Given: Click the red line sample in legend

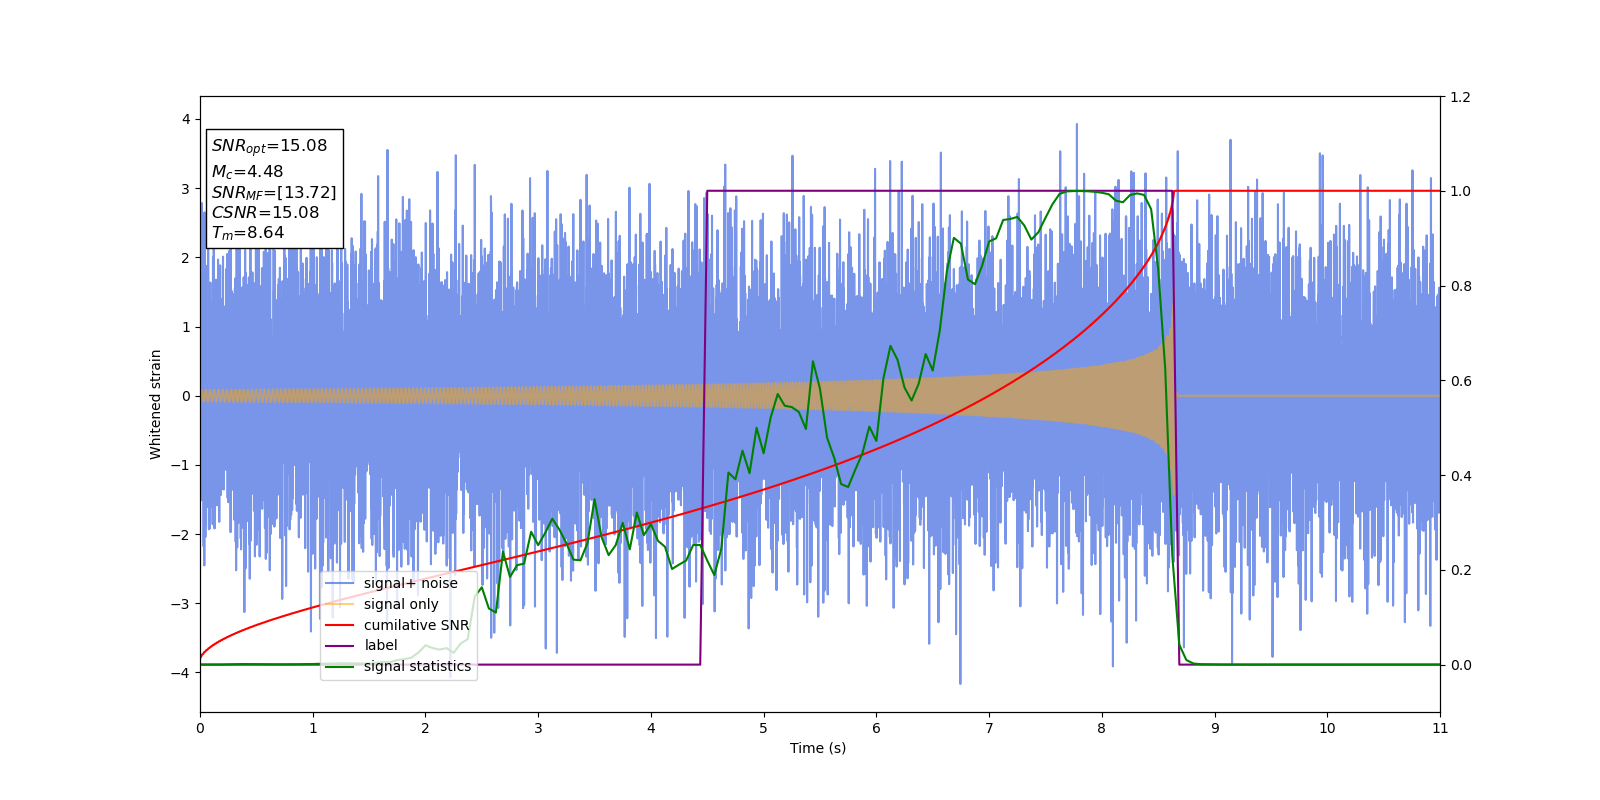Looking at the screenshot, I should [x=340, y=625].
